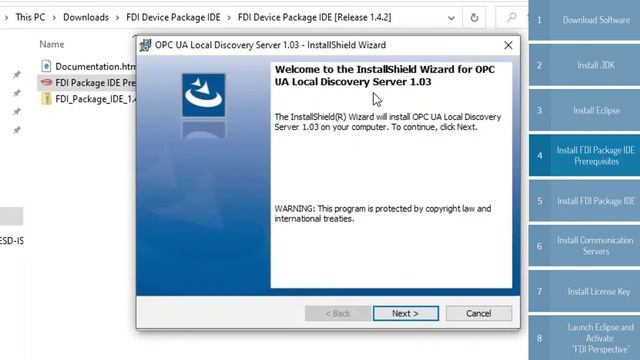Viewport: 640px width, 360px height.
Task: Expand the chevron after Downloads
Action: [117, 18]
